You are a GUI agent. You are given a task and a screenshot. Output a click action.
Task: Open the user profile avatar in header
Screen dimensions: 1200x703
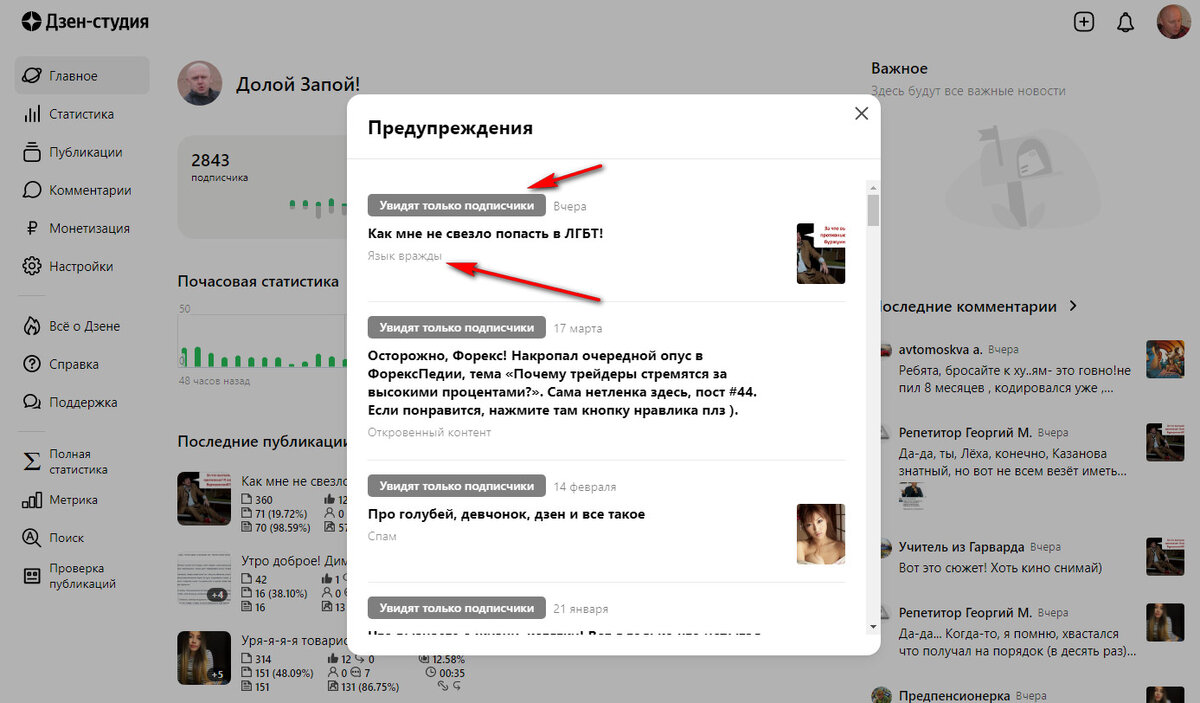tap(1173, 21)
